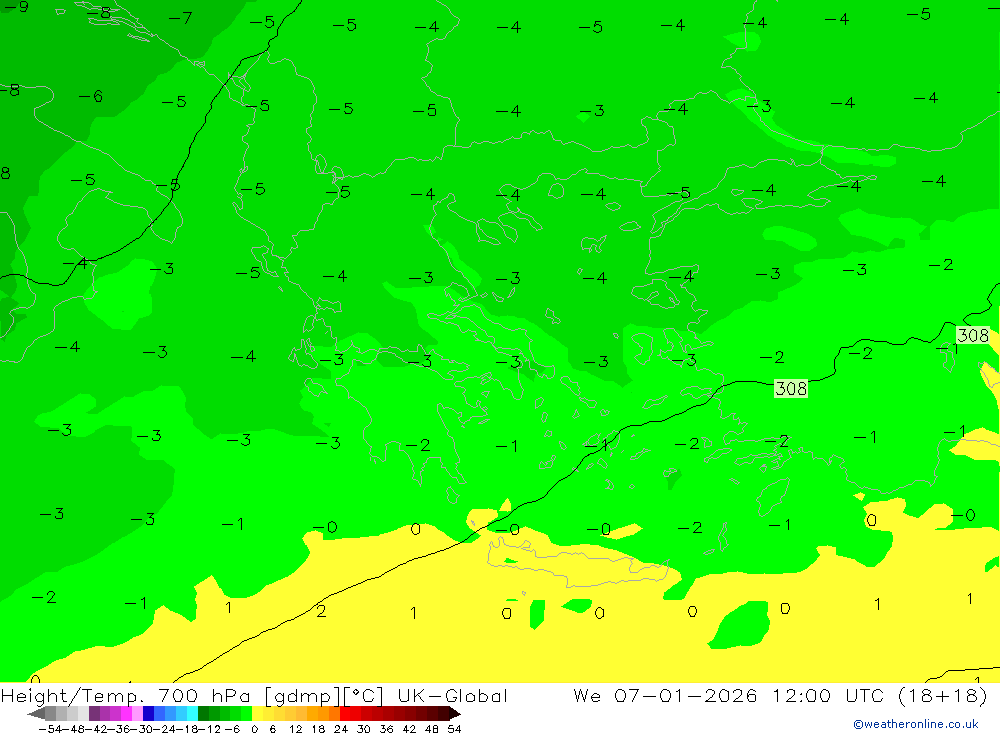1000x733 pixels.
Task: Click the 'Height/Temp. 700 hPa' map title
Action: coord(126,695)
